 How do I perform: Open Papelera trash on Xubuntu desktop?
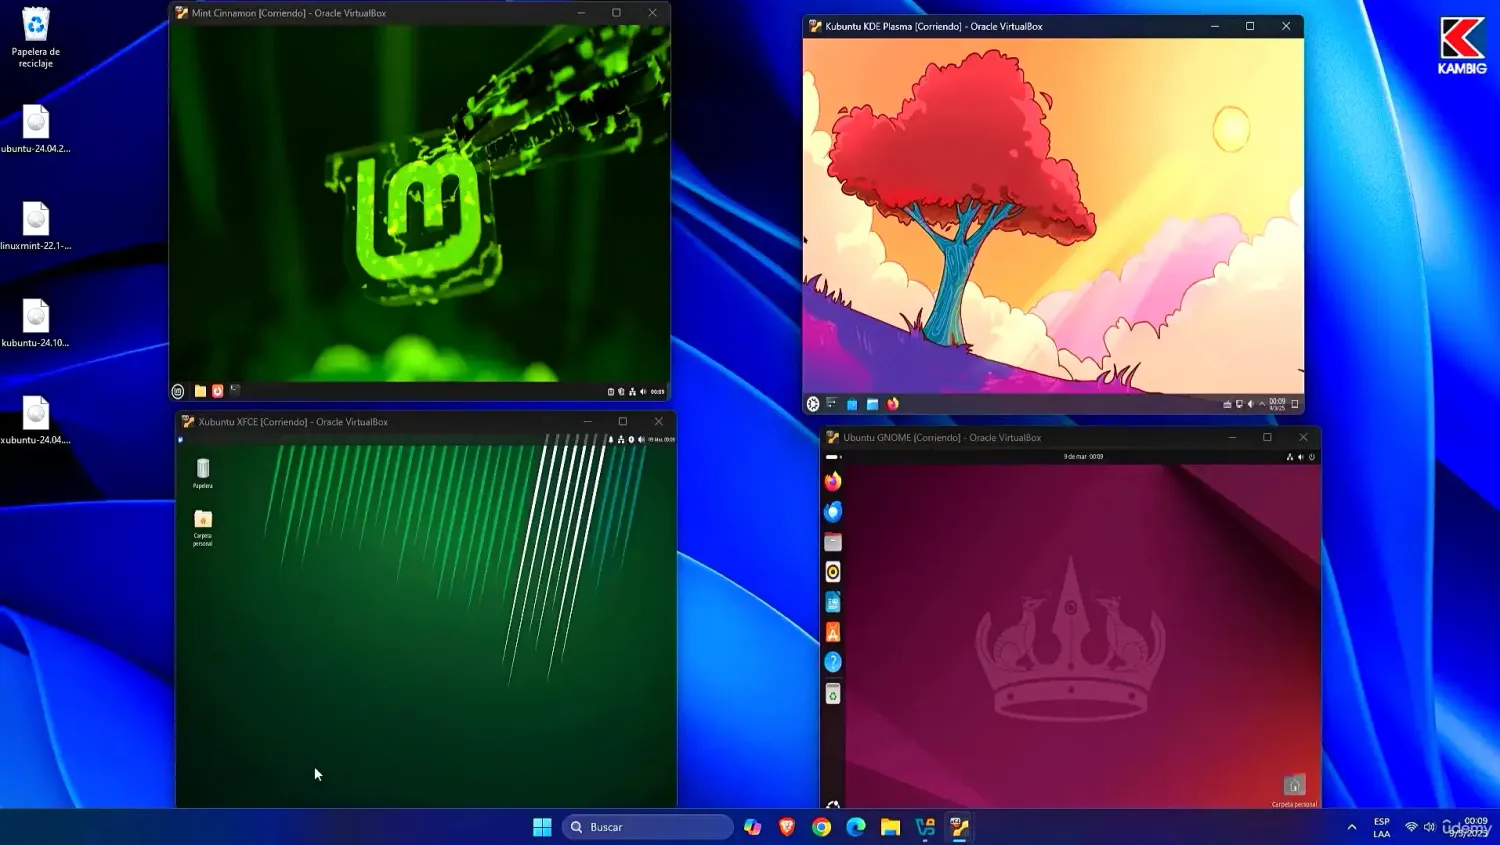pyautogui.click(x=203, y=472)
